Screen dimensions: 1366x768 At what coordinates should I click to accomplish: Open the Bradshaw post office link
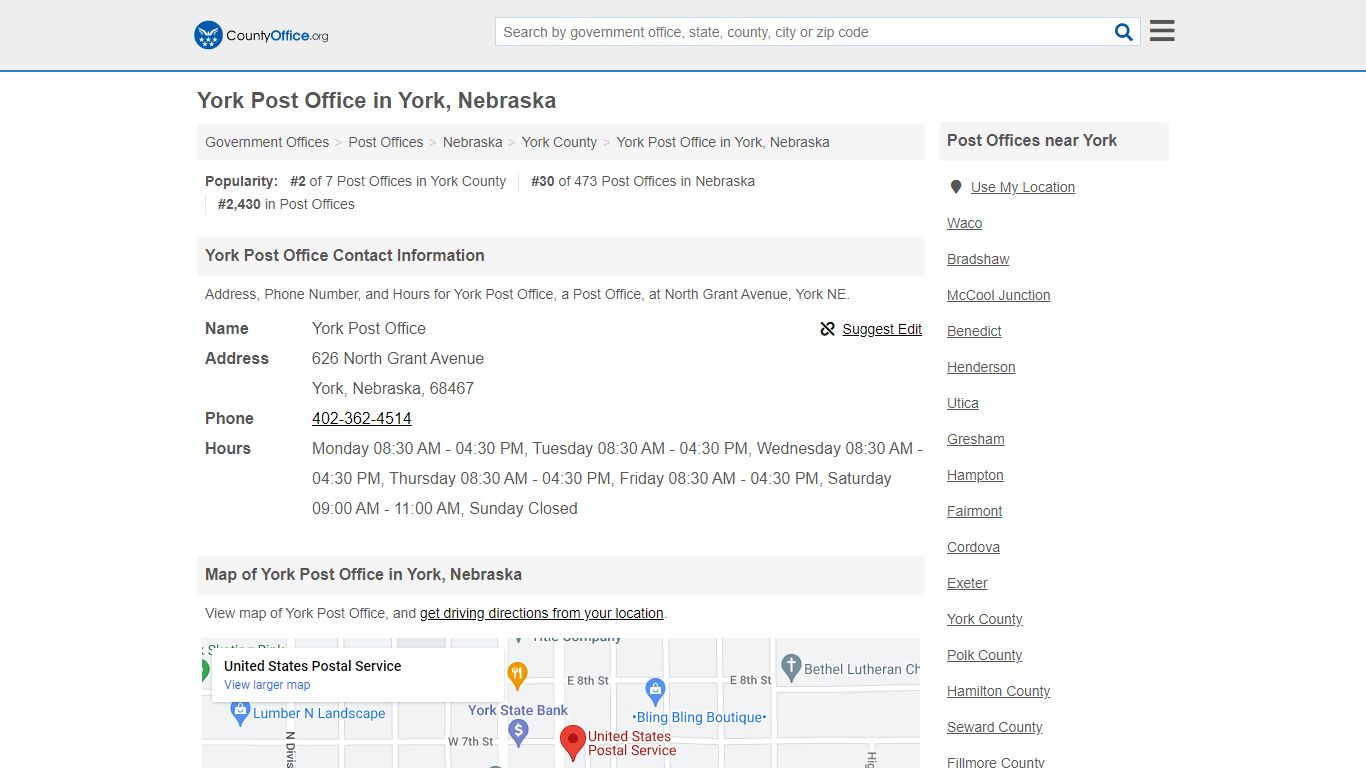pyautogui.click(x=978, y=259)
